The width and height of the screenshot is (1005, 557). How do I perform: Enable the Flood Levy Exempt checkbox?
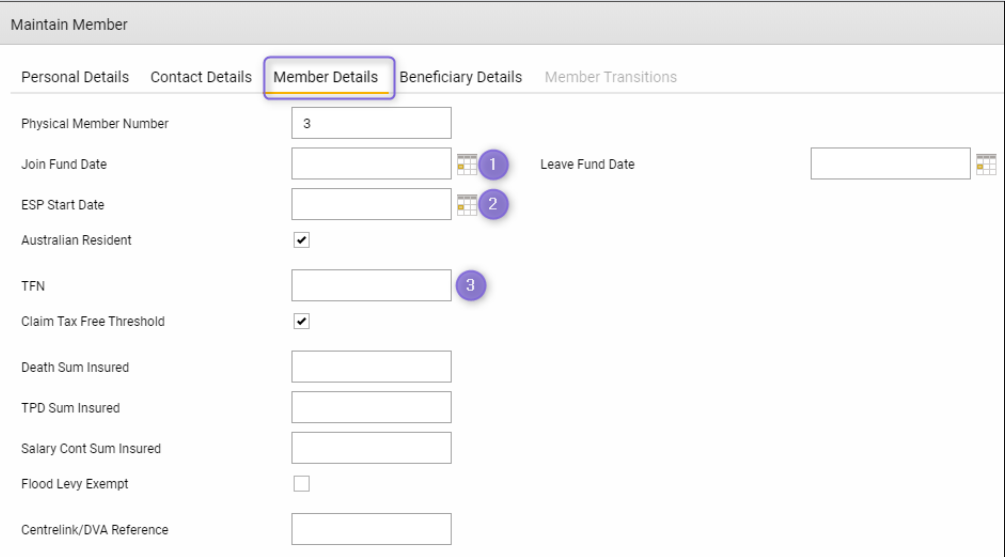click(x=301, y=483)
